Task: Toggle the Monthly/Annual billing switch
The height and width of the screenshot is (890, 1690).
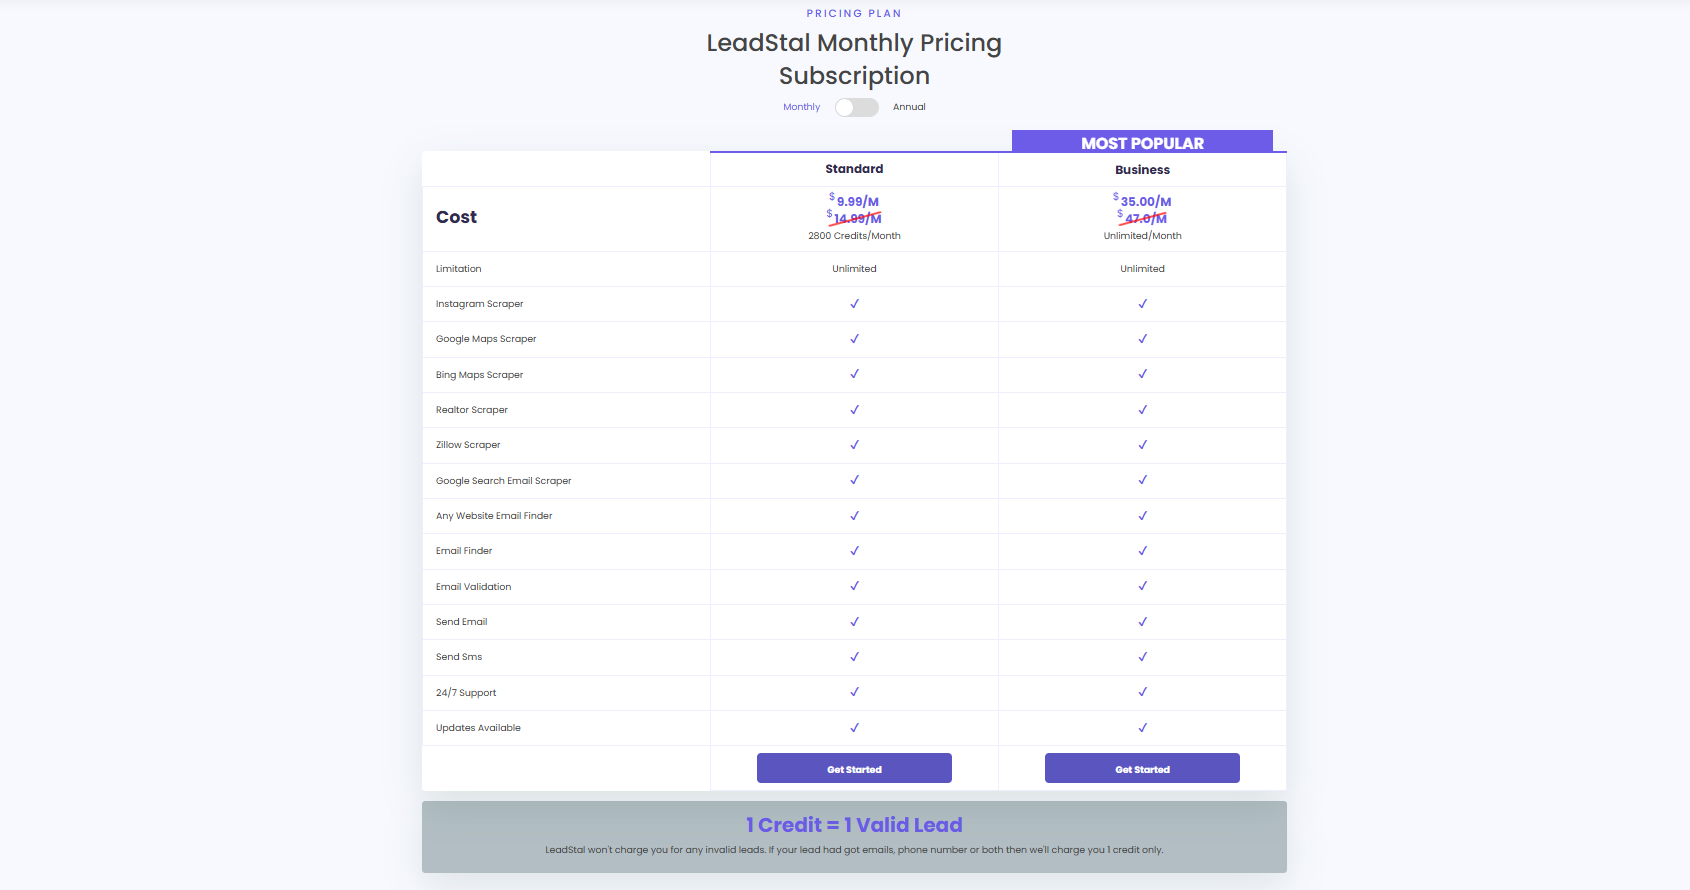Action: coord(856,107)
